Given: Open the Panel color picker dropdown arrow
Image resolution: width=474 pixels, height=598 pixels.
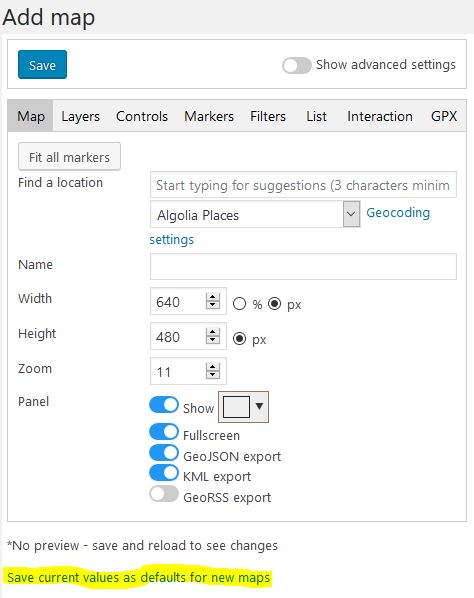Looking at the screenshot, I should tap(260, 406).
